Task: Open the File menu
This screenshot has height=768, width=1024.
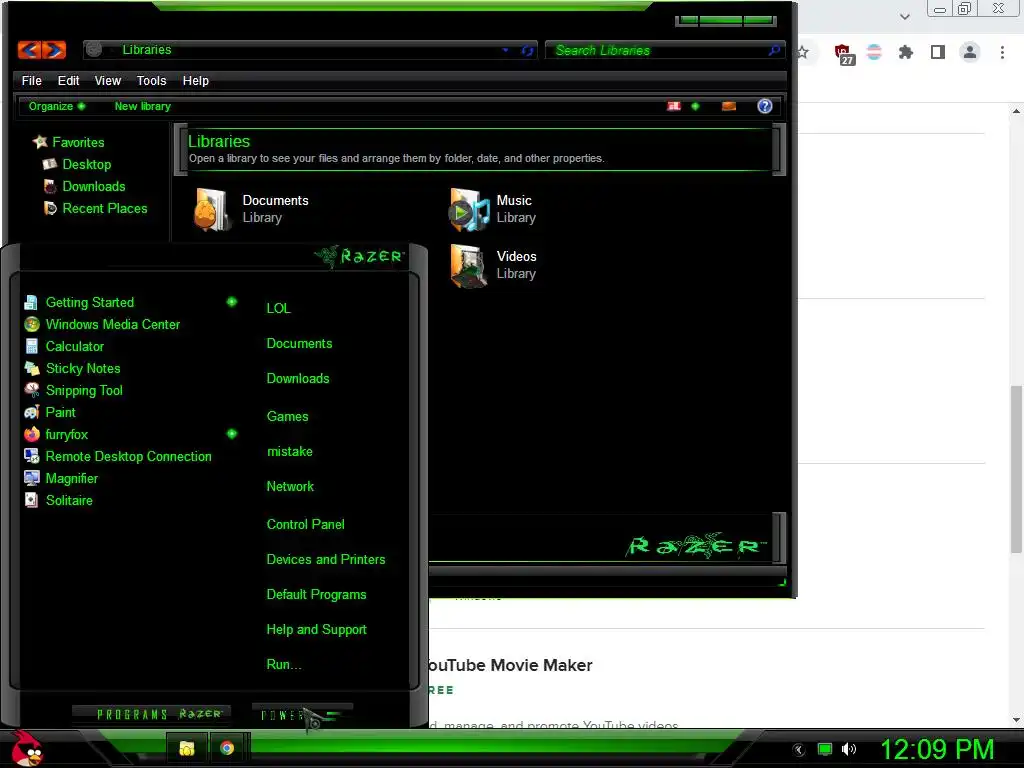Action: coord(31,80)
